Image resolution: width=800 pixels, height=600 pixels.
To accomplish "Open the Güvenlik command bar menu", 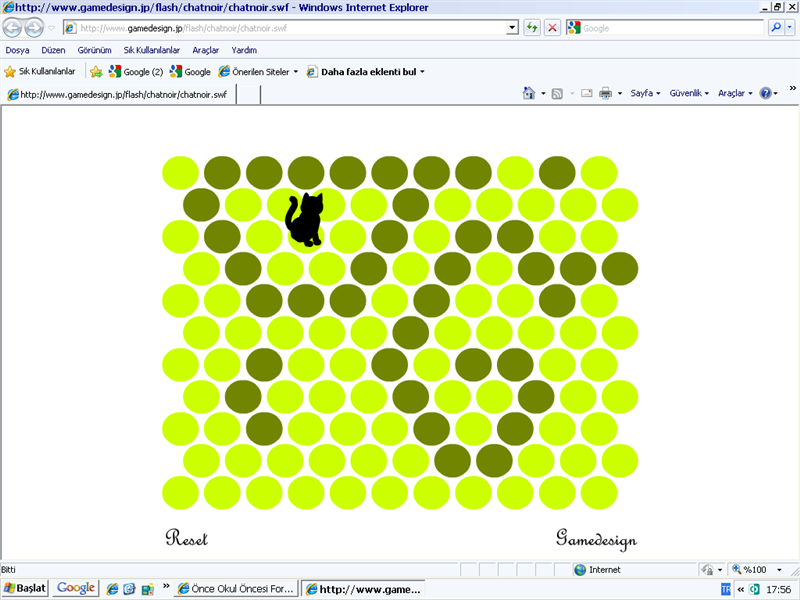I will [x=689, y=93].
